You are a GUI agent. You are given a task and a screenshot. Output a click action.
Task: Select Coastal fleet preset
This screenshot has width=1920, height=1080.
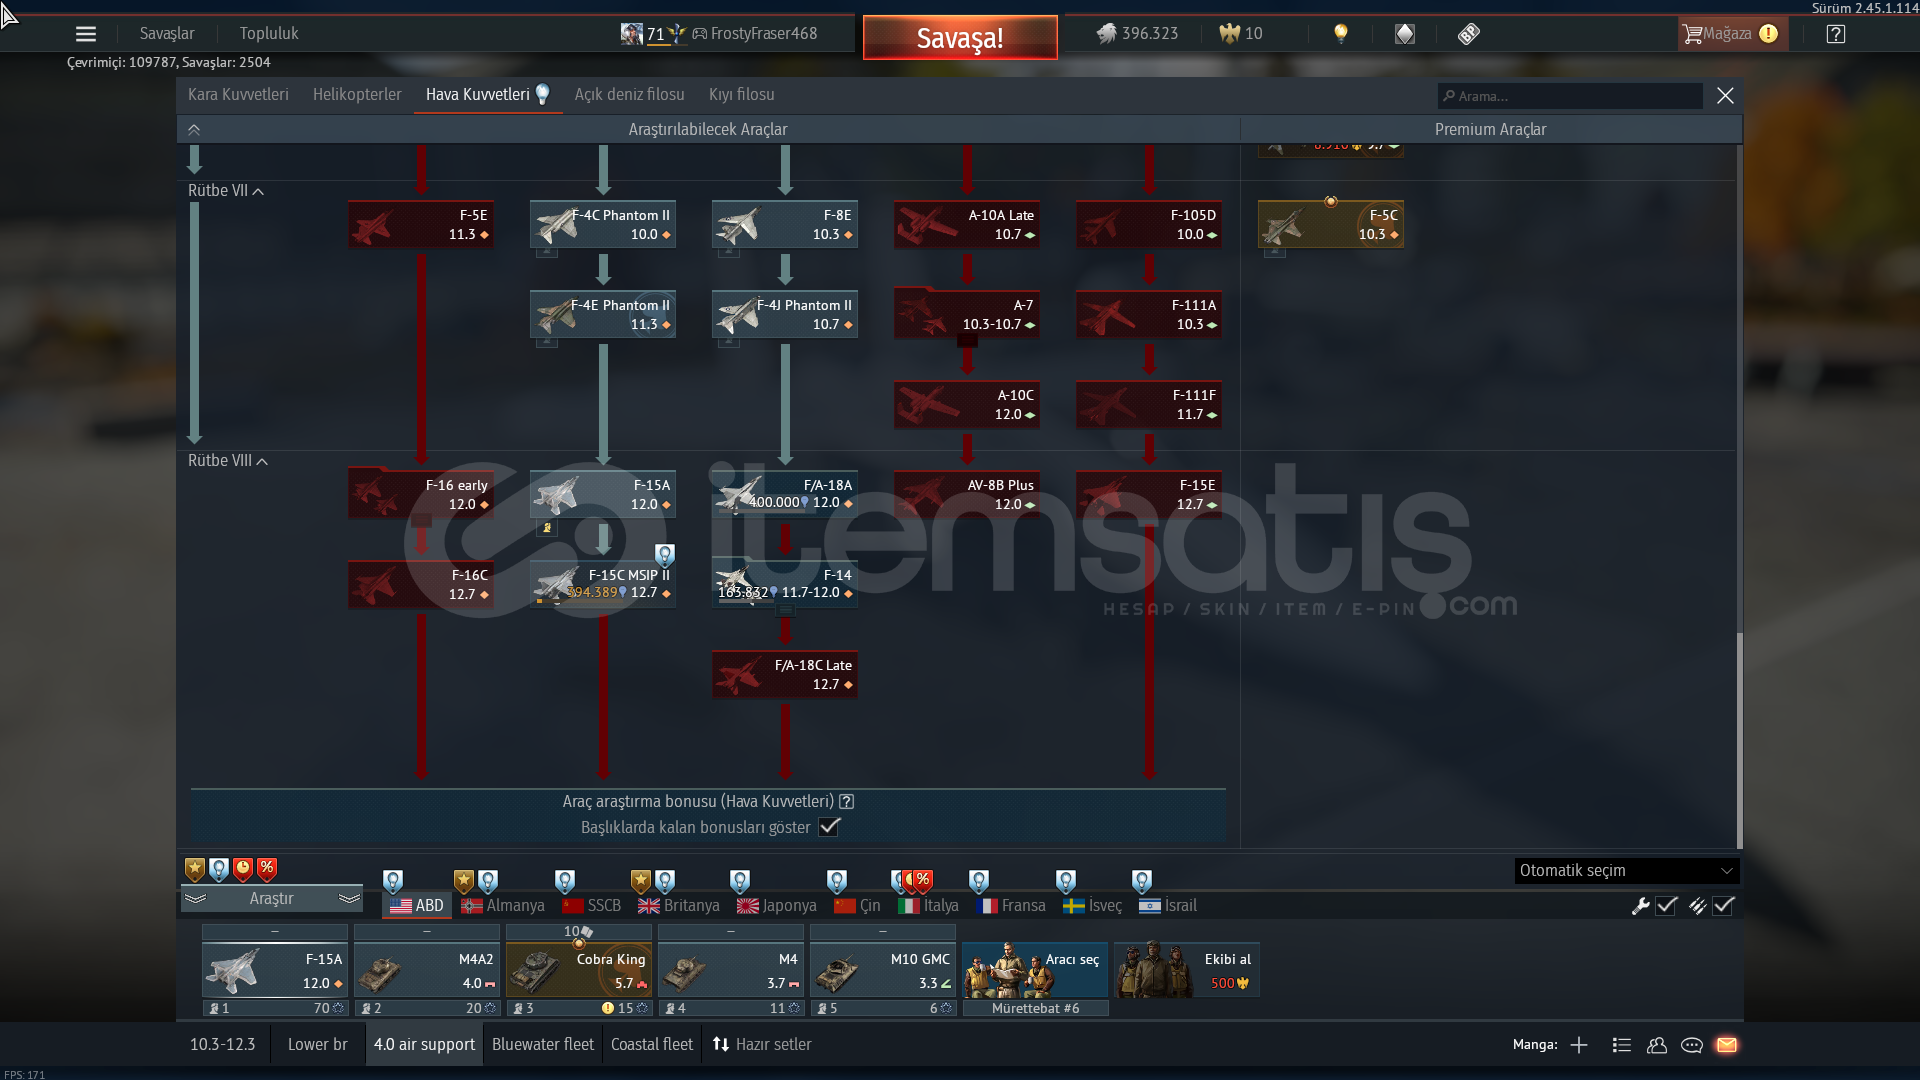point(652,1044)
